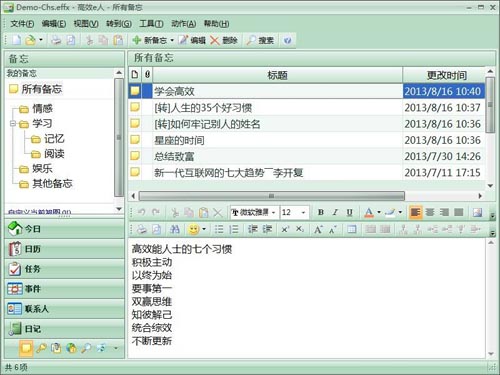Click the smiley emoticon icon
Screen dimensions: 500x375
point(193,229)
